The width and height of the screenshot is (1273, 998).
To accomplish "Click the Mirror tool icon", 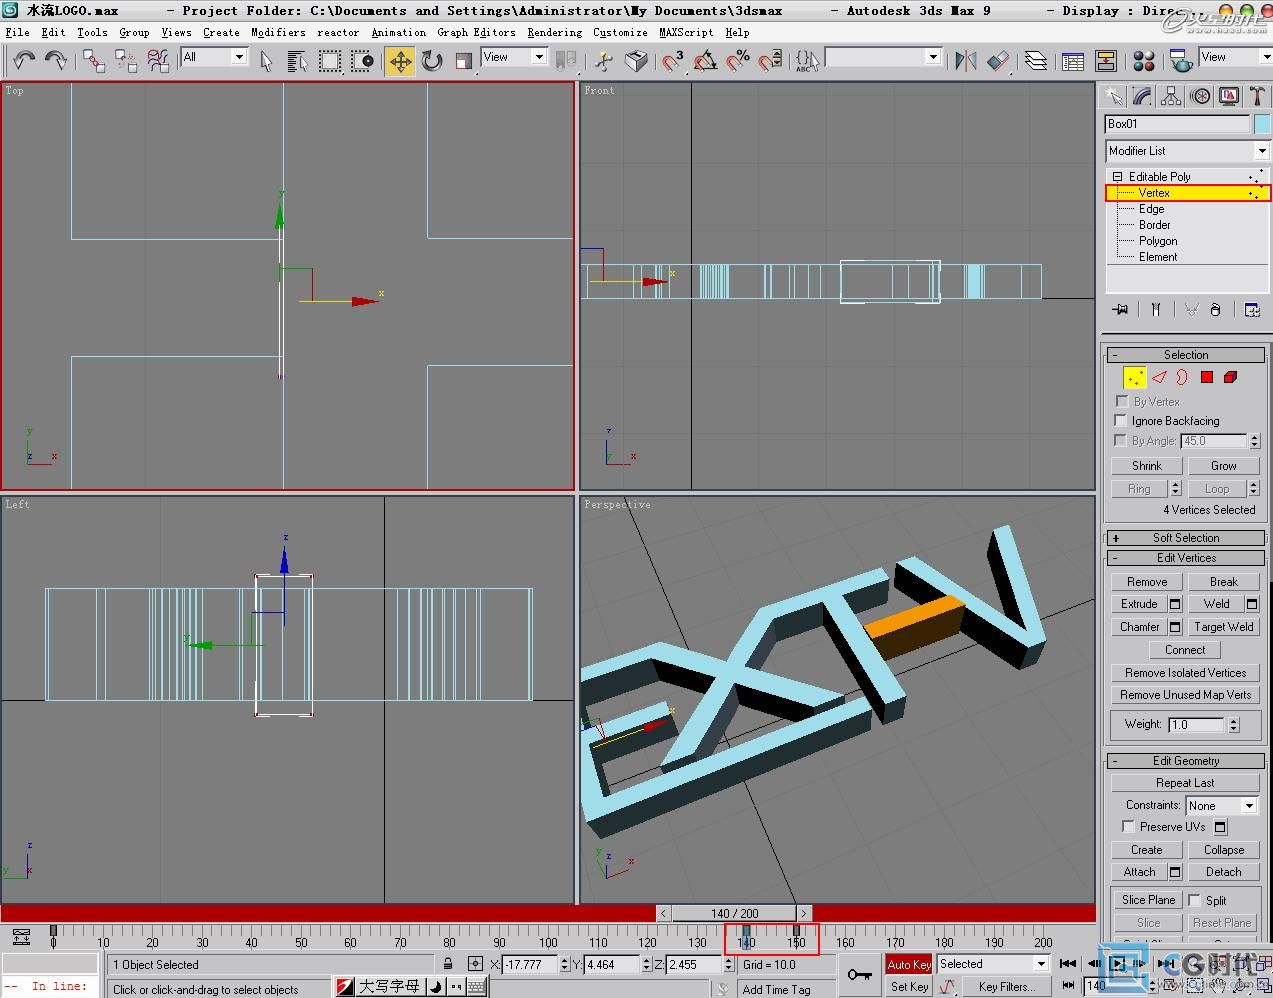I will point(965,61).
